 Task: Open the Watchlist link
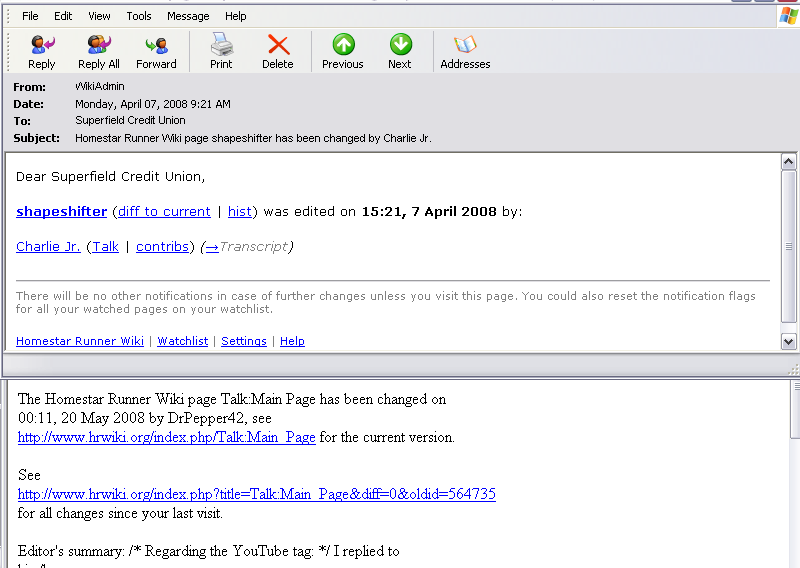pos(183,341)
